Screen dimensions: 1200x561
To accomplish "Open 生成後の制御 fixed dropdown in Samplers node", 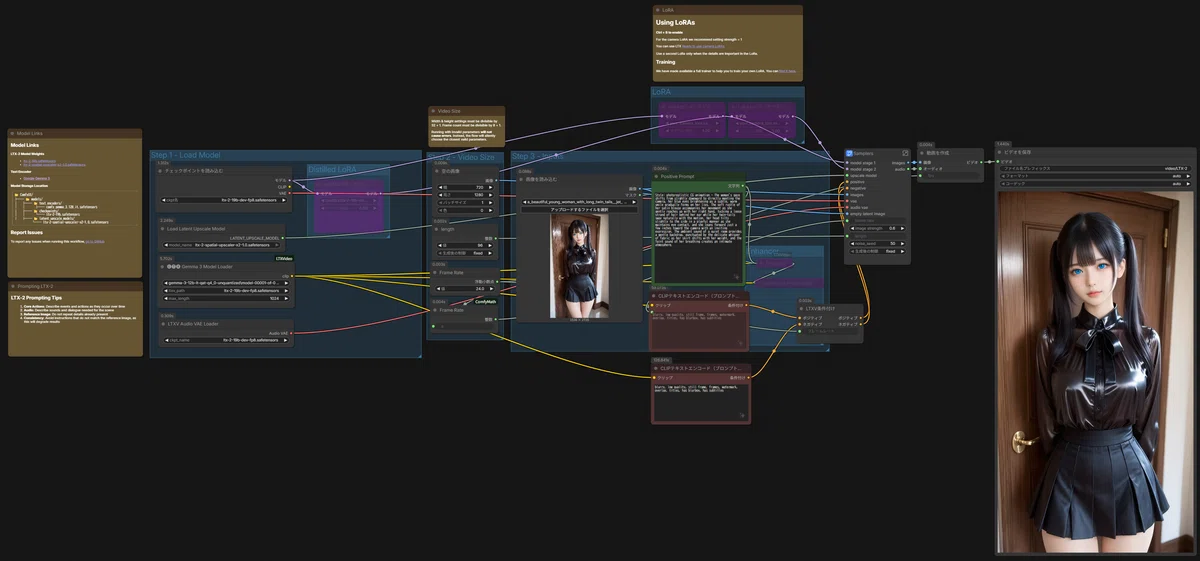I will tap(878, 251).
